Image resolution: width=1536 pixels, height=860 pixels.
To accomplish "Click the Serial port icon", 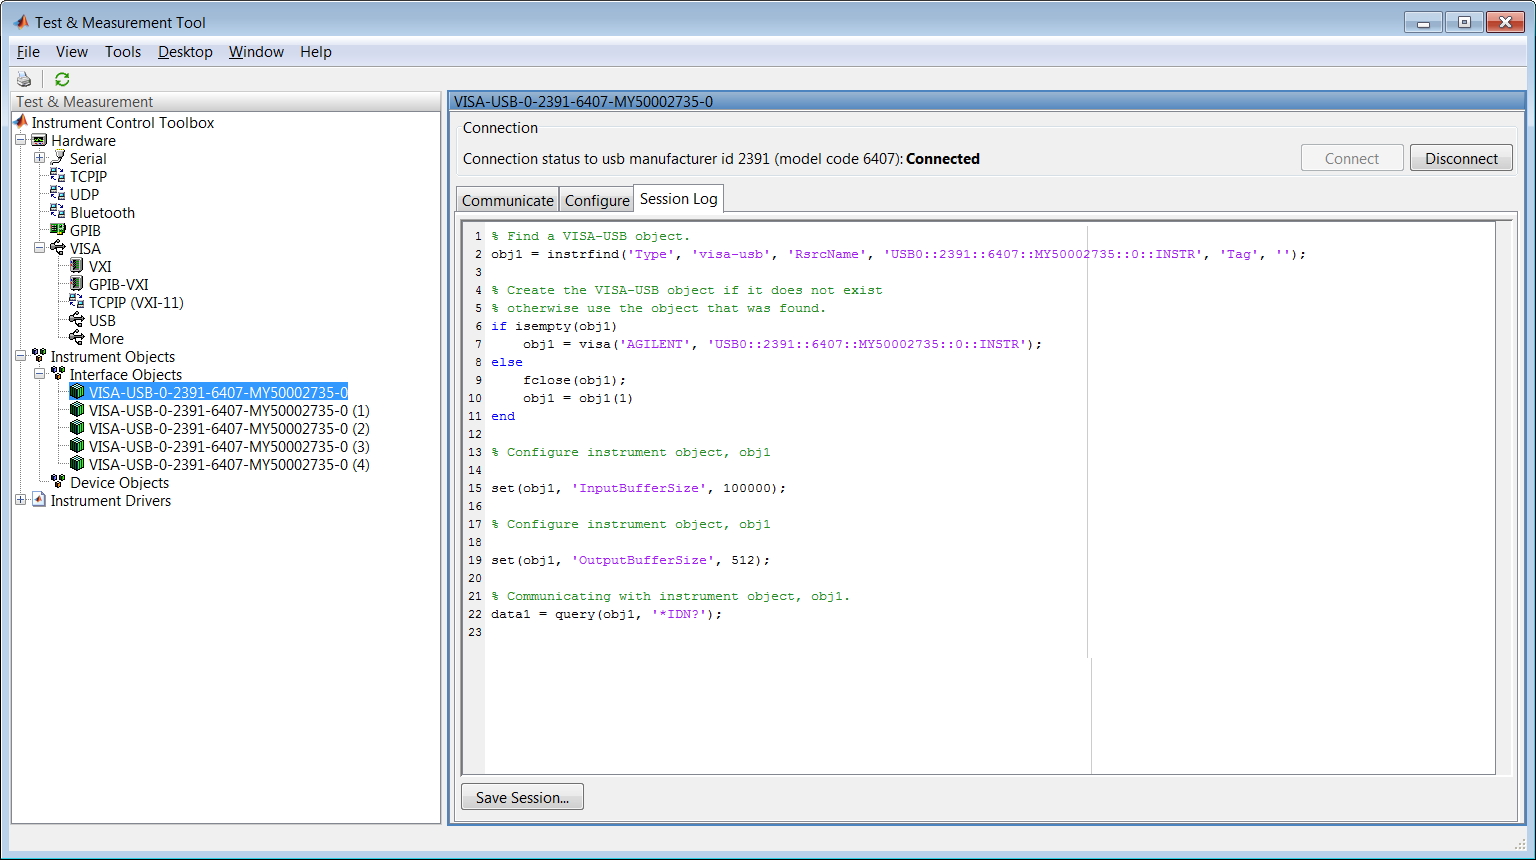I will (x=58, y=158).
